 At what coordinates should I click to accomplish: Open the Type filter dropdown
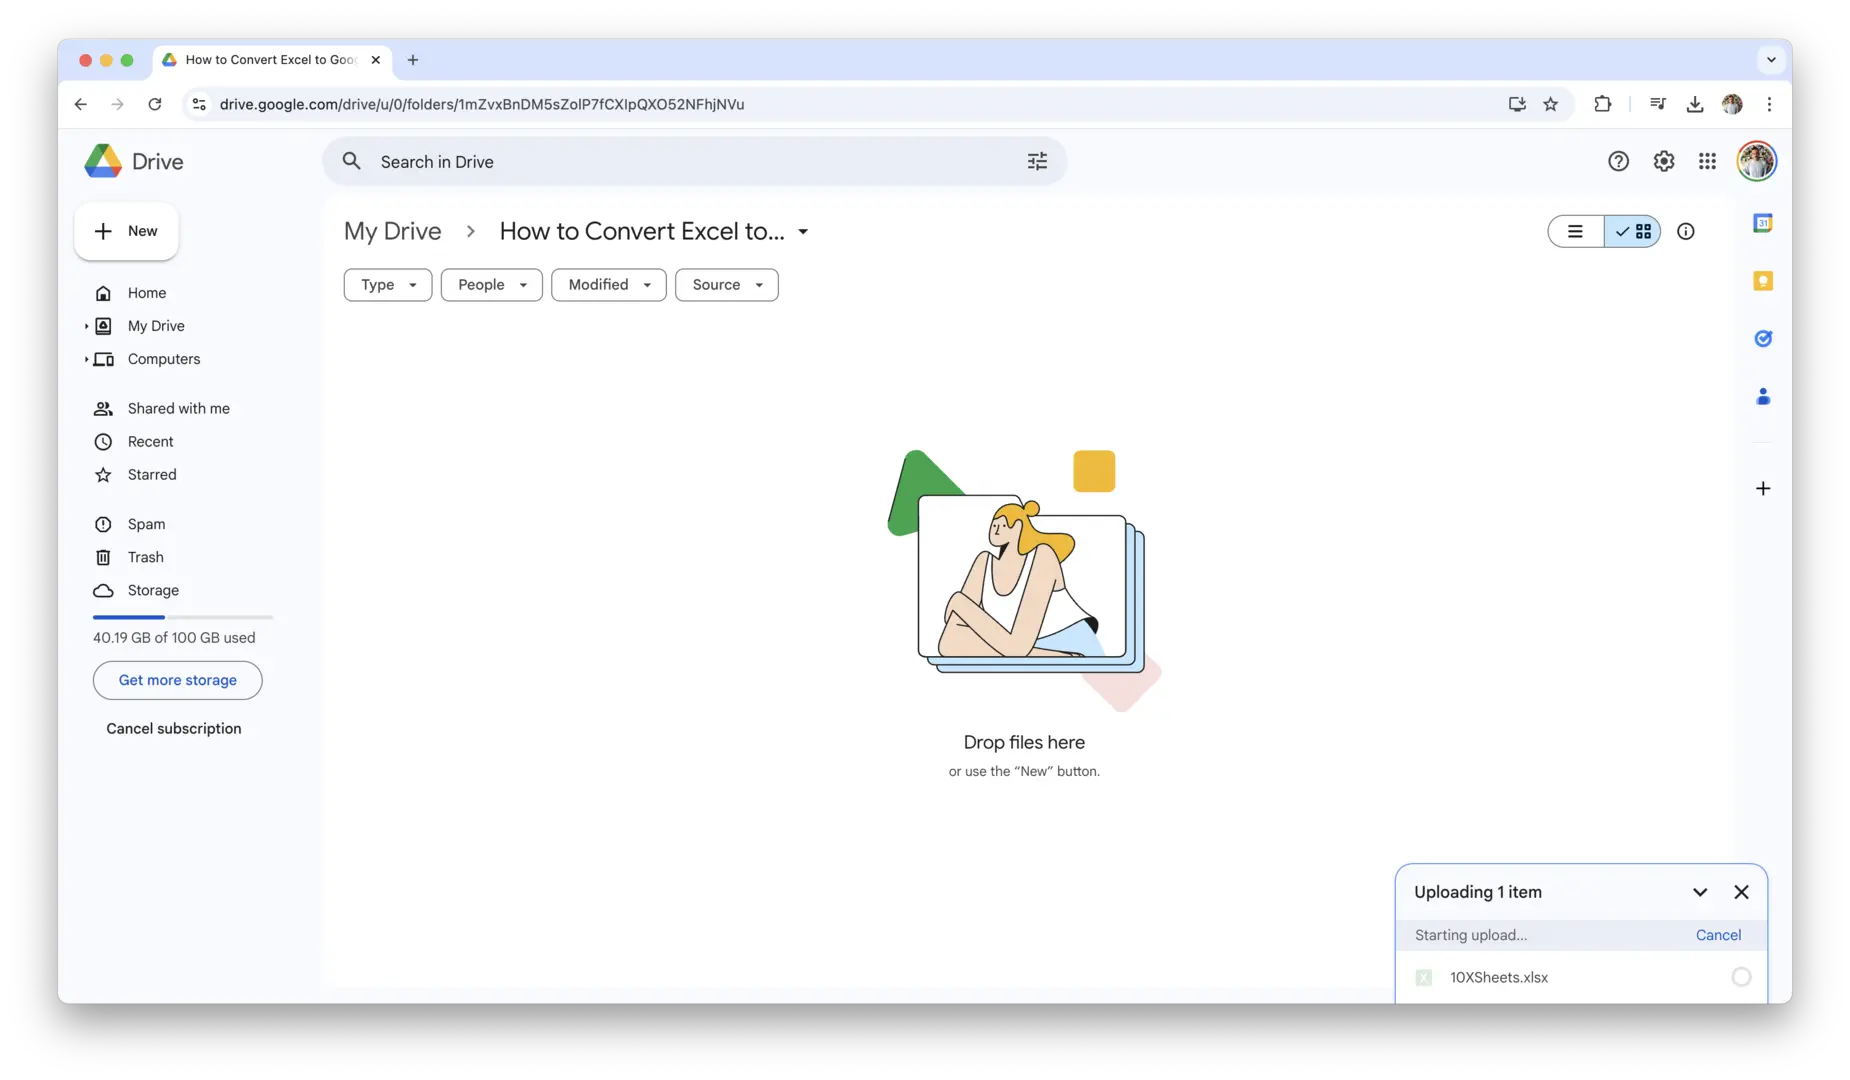tap(387, 285)
